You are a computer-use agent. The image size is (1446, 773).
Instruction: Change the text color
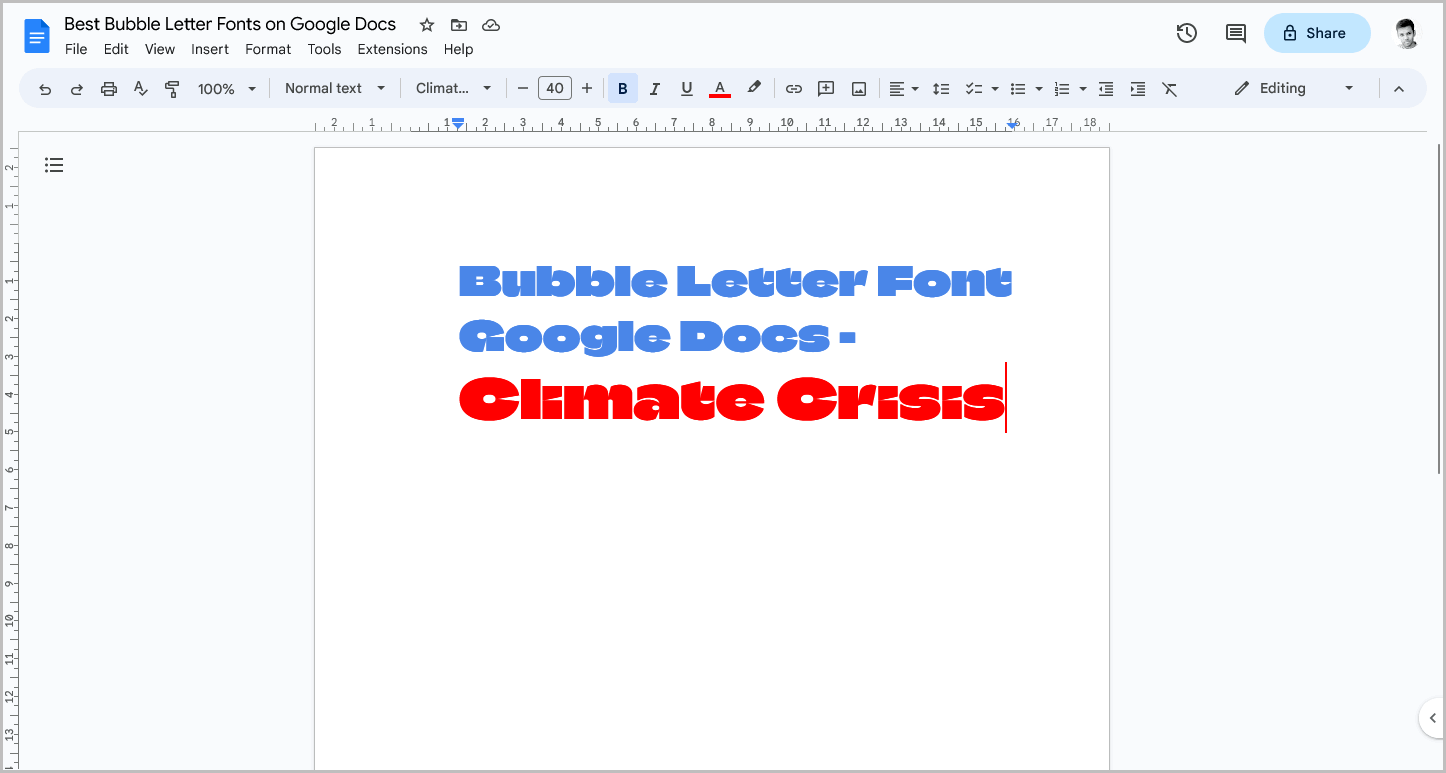pos(719,88)
